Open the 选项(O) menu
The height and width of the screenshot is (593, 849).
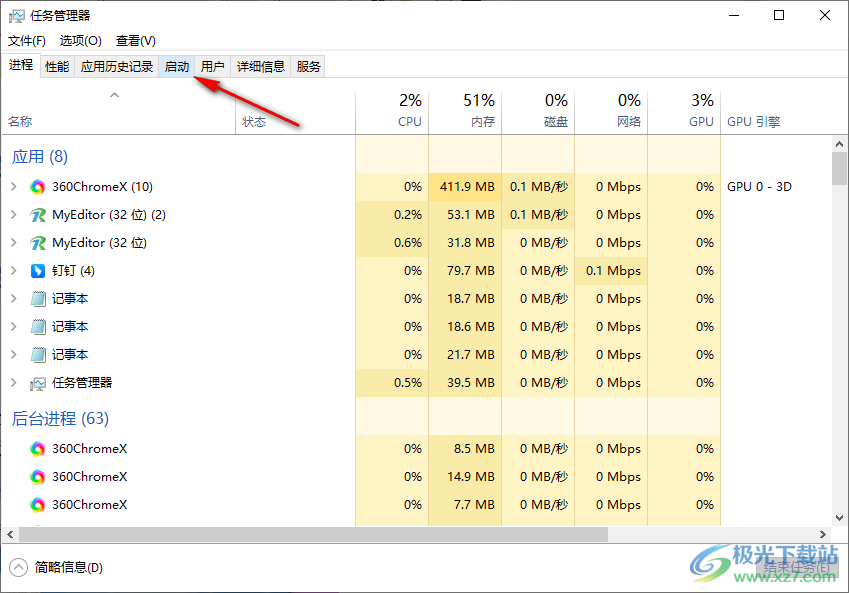81,41
